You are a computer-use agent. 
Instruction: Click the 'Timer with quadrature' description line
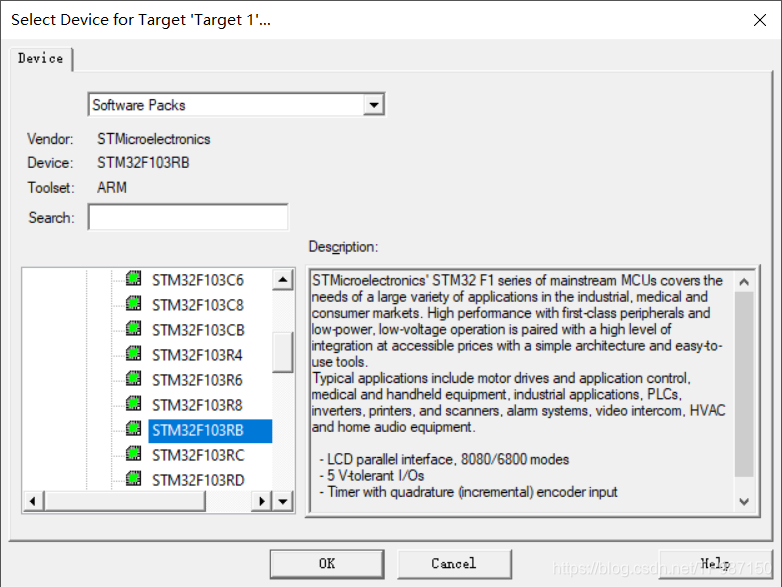468,492
